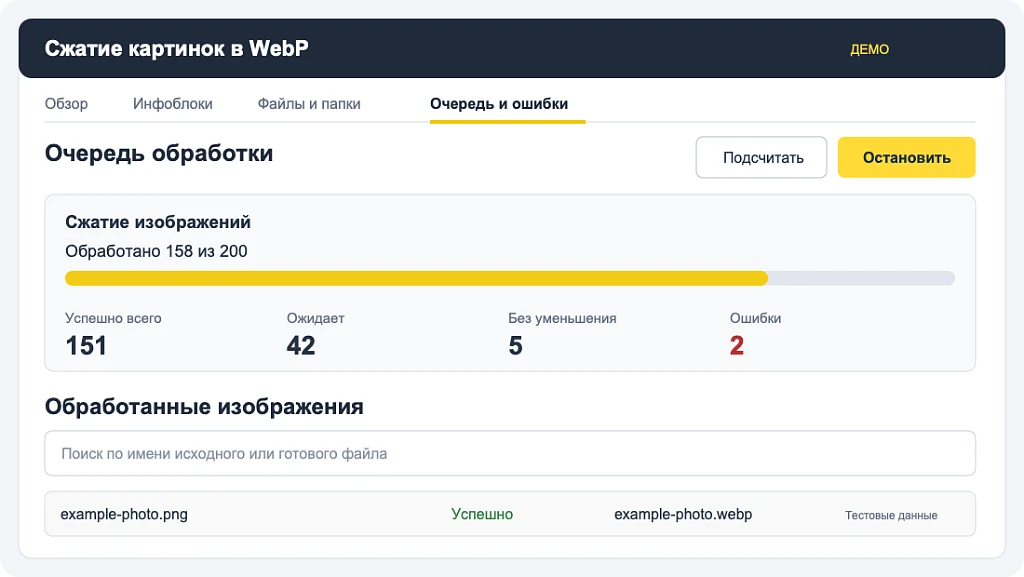Click the Без уменьшения value 5

[x=515, y=346]
